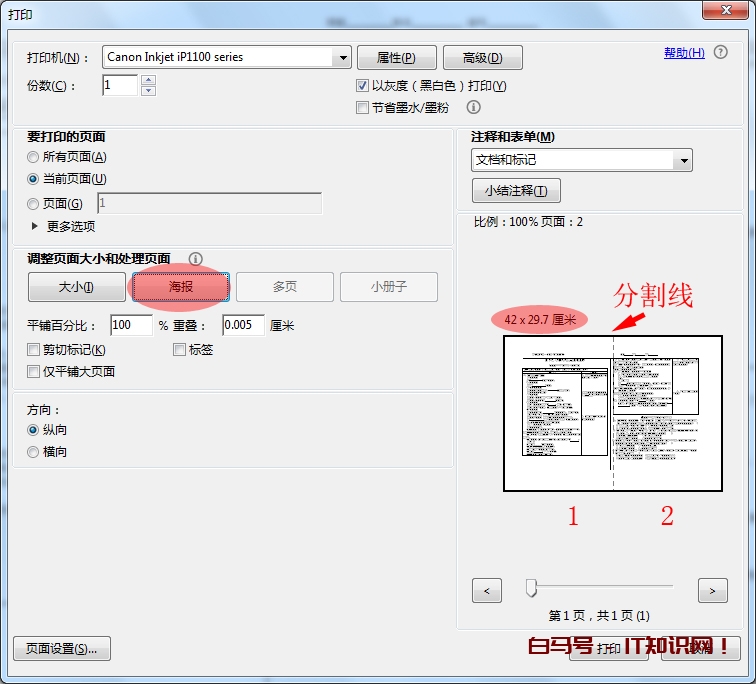Click the preview page slider handle

(x=531, y=588)
